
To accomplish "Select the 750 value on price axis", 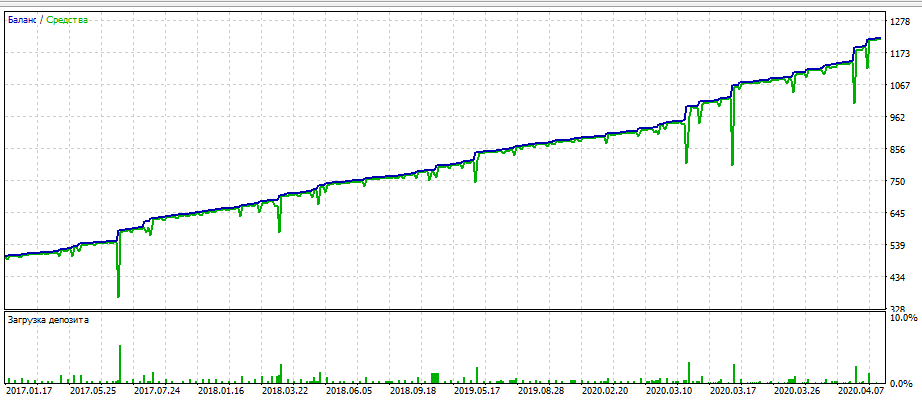I will (x=897, y=181).
